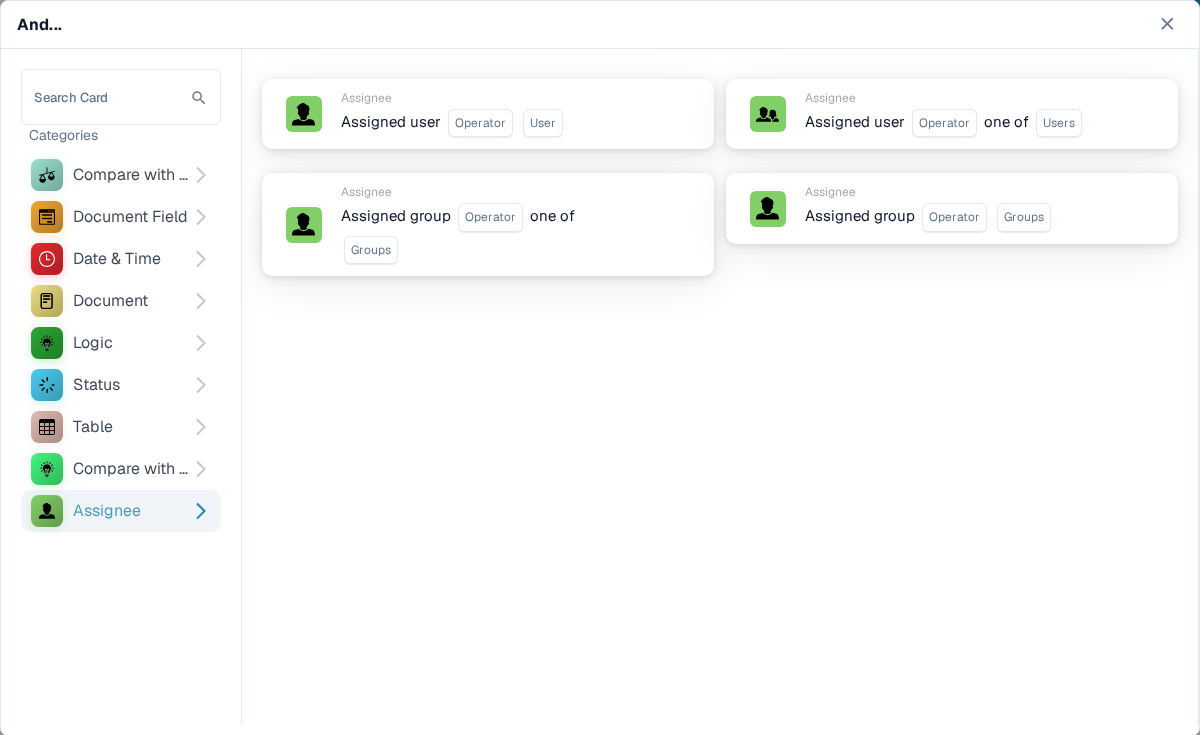Click the balance scale Compare with icon

pos(47,175)
